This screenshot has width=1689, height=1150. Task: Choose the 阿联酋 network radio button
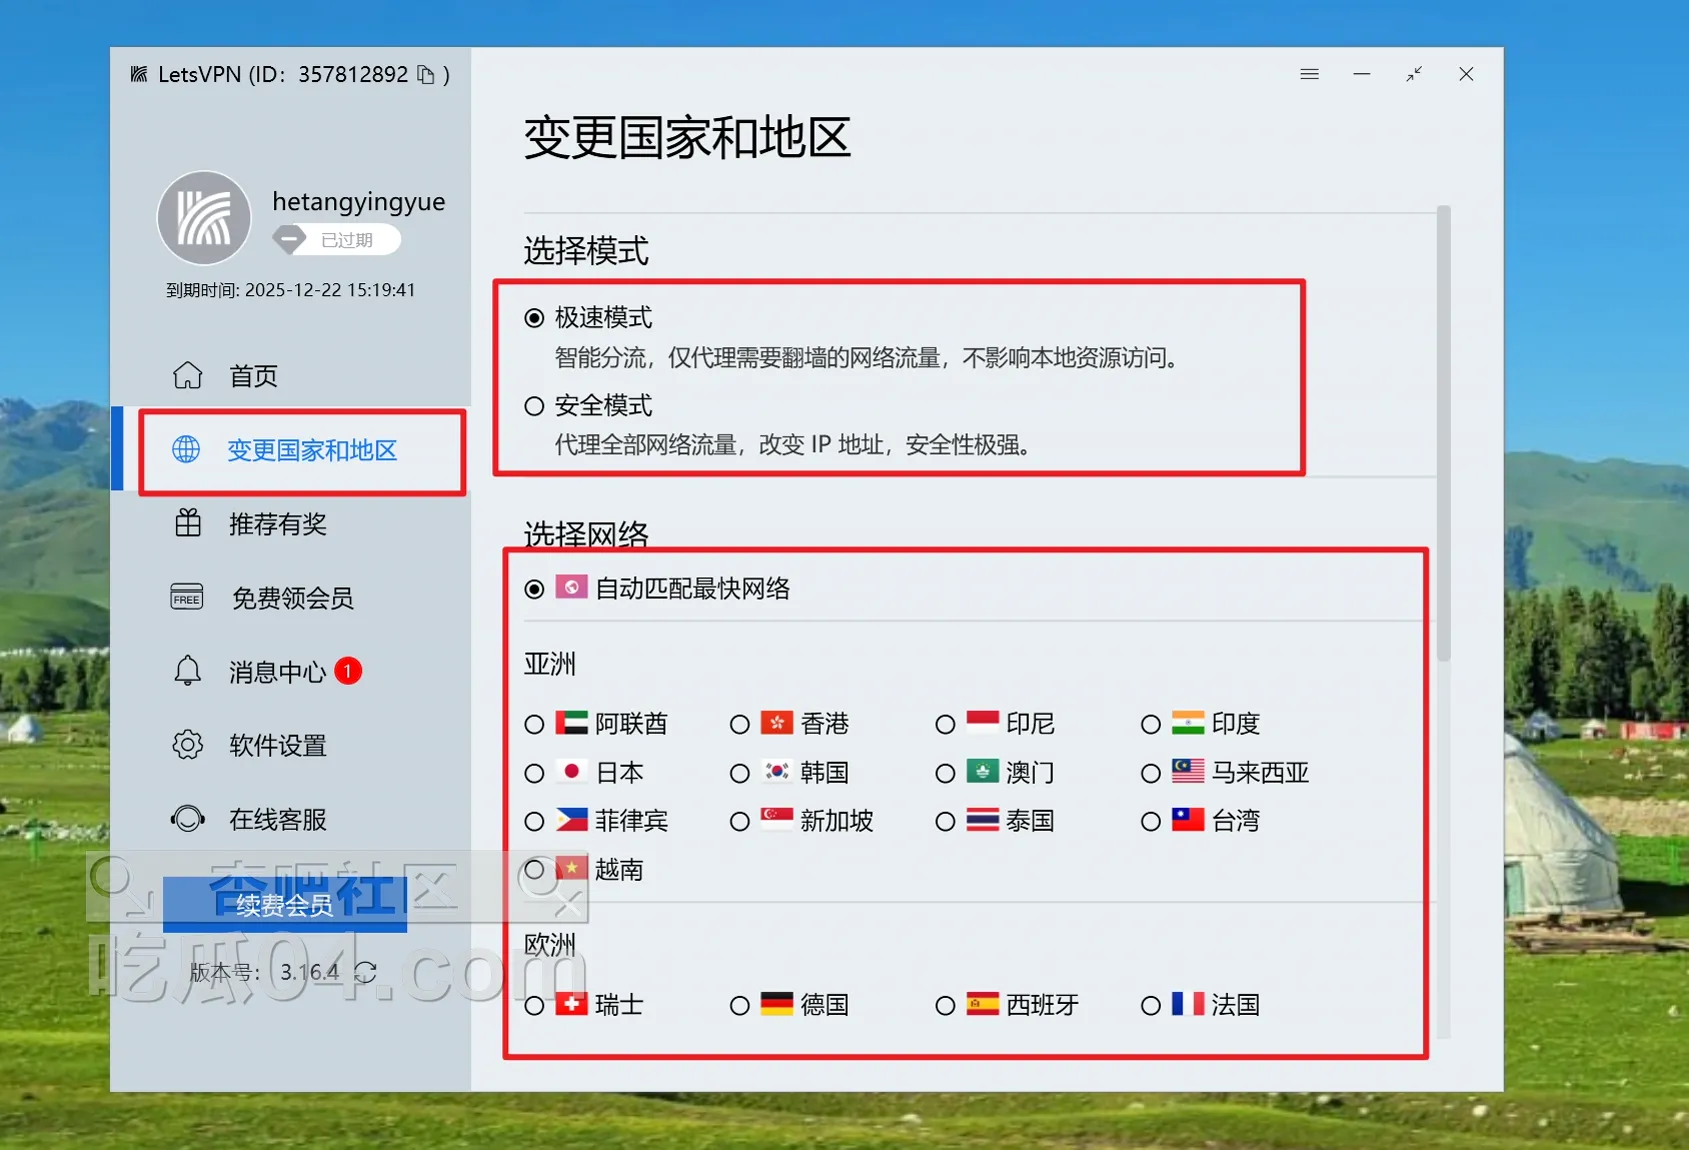[x=534, y=724]
